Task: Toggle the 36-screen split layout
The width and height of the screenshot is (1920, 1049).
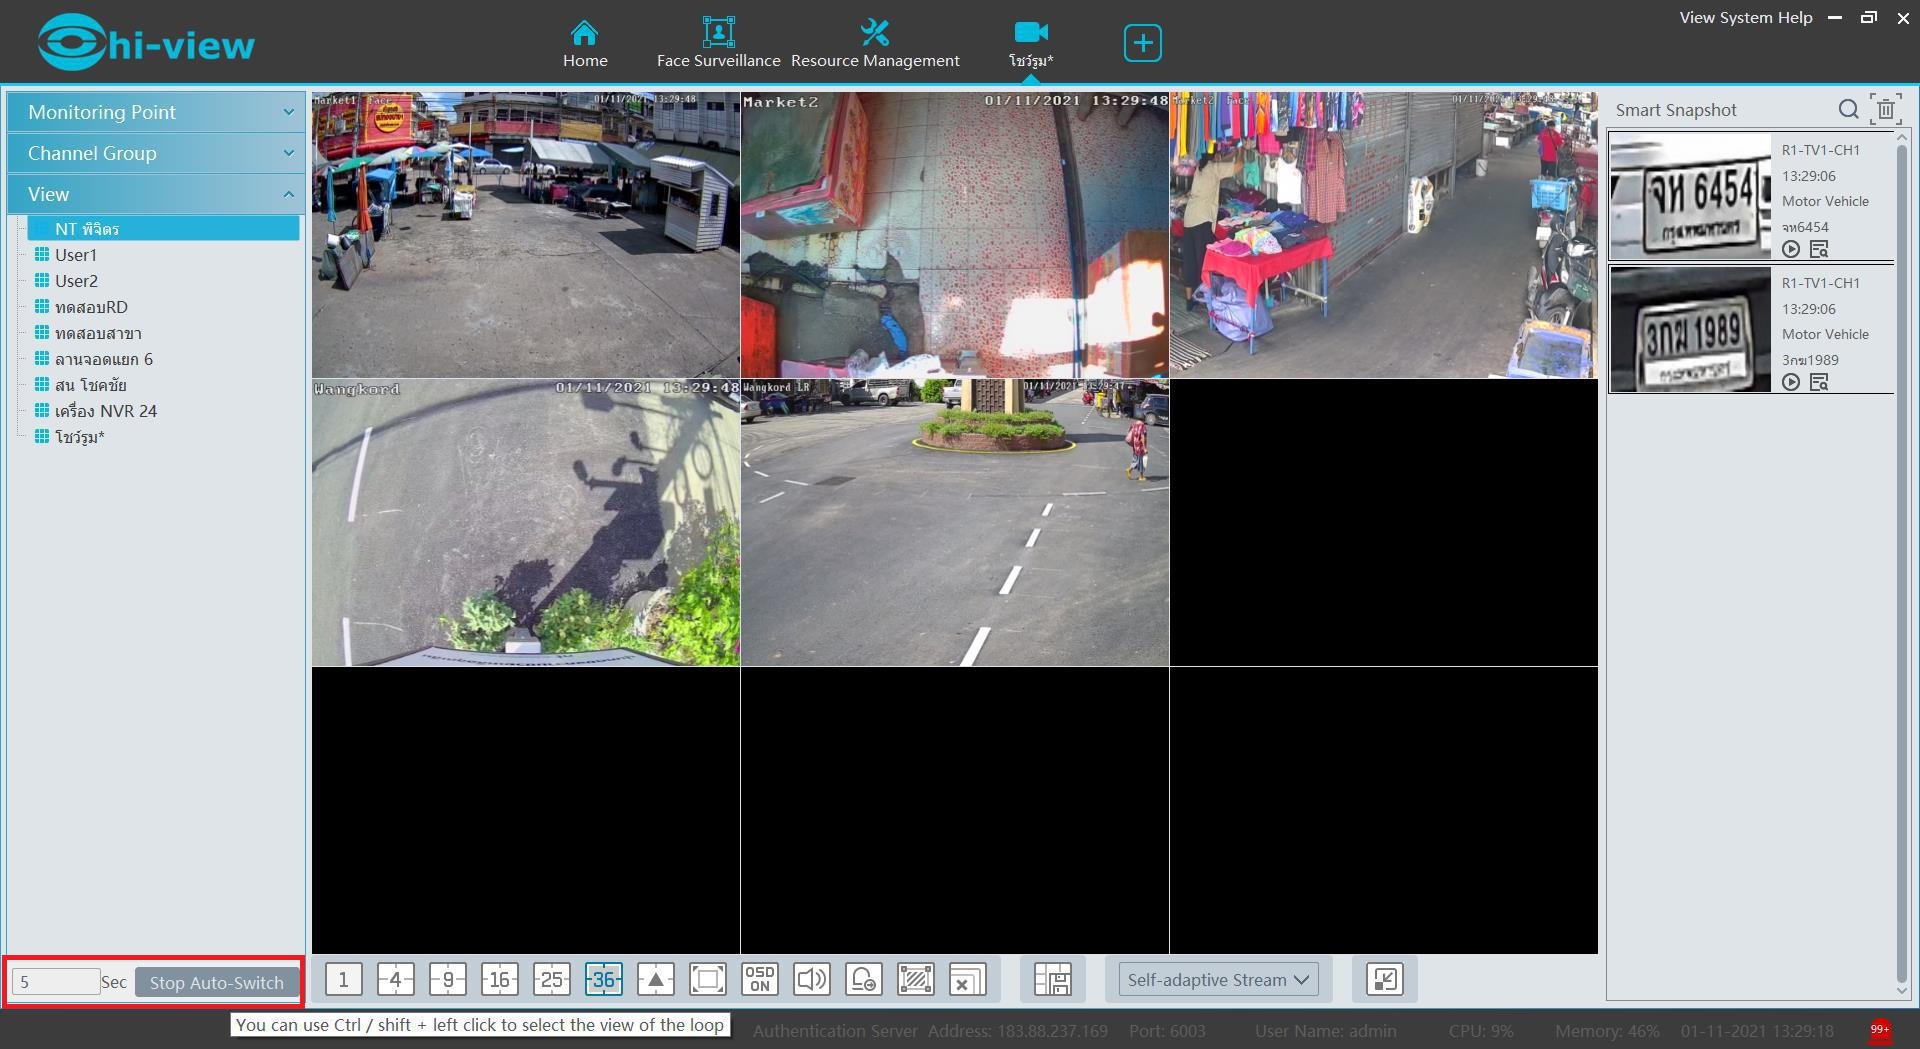Action: [603, 980]
